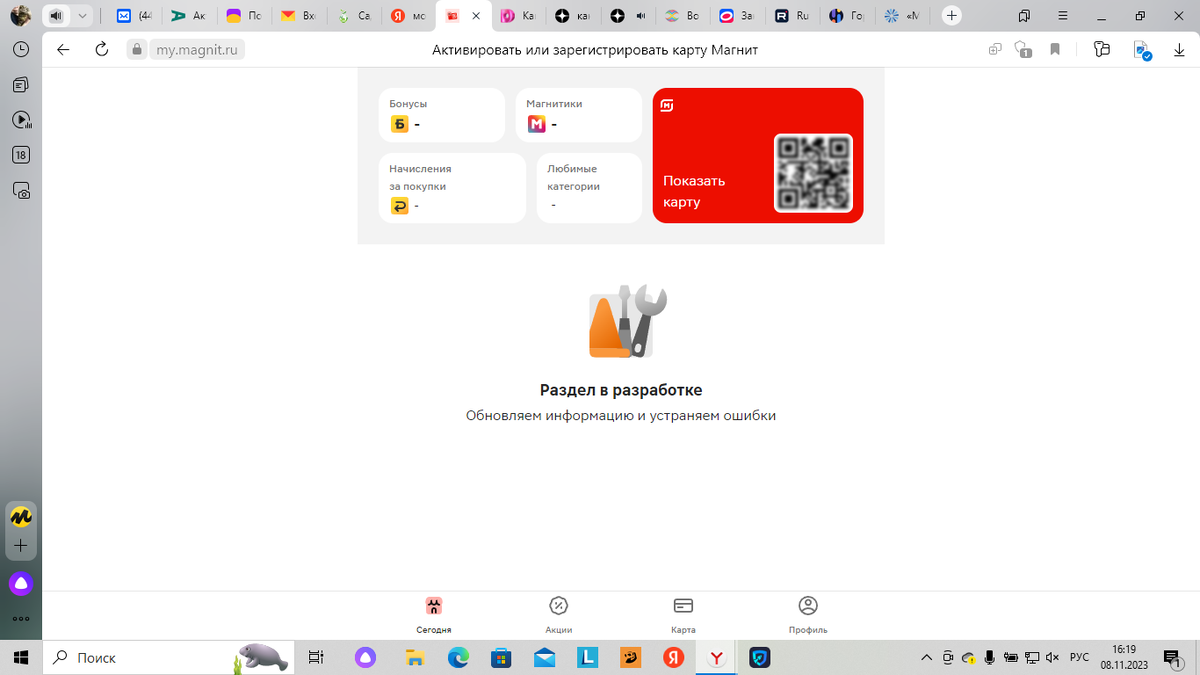Open the video player icon in sidebar
Image resolution: width=1200 pixels, height=675 pixels.
[21, 120]
